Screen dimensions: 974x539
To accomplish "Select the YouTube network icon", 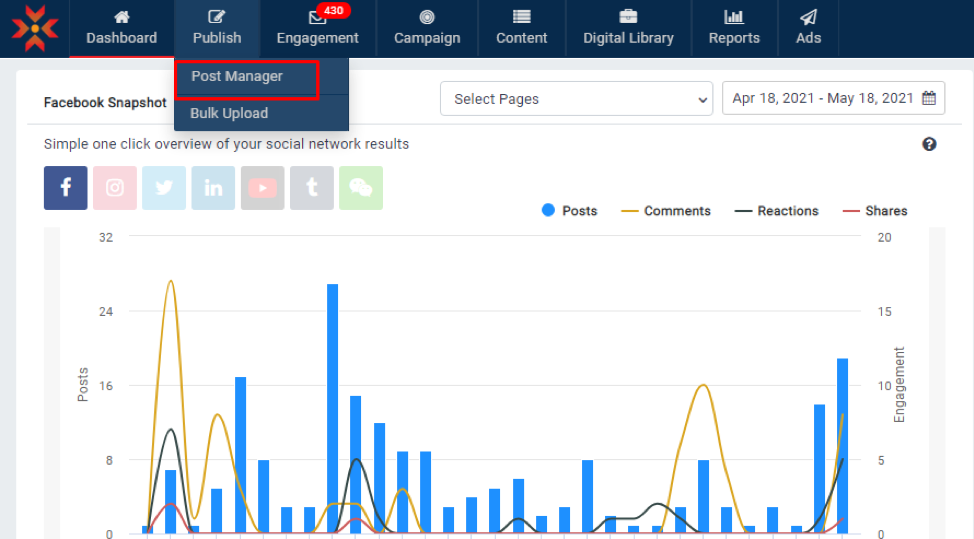I will click(262, 188).
